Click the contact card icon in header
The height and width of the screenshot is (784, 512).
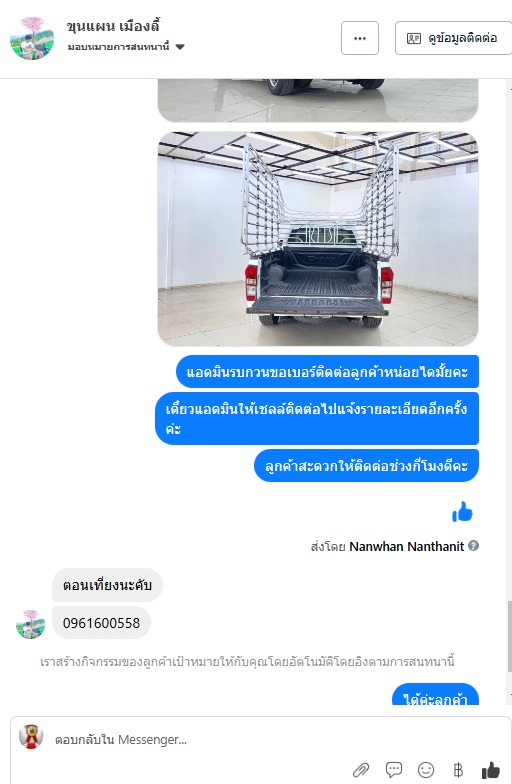[x=414, y=38]
